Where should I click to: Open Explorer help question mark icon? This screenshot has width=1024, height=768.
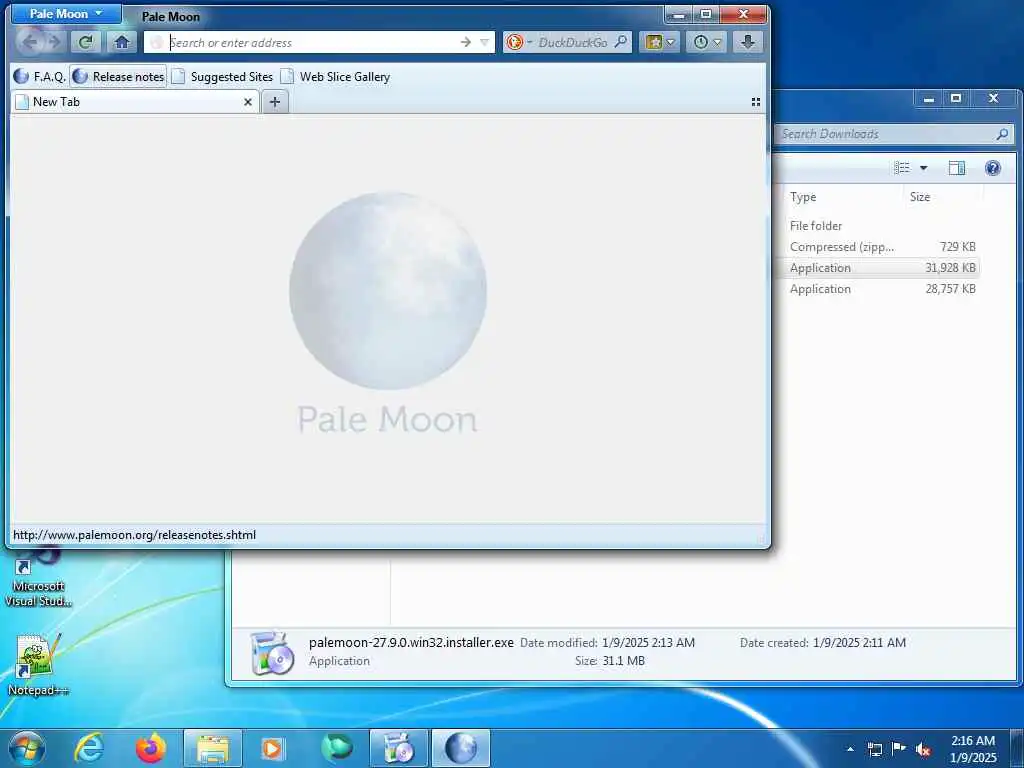pos(993,168)
